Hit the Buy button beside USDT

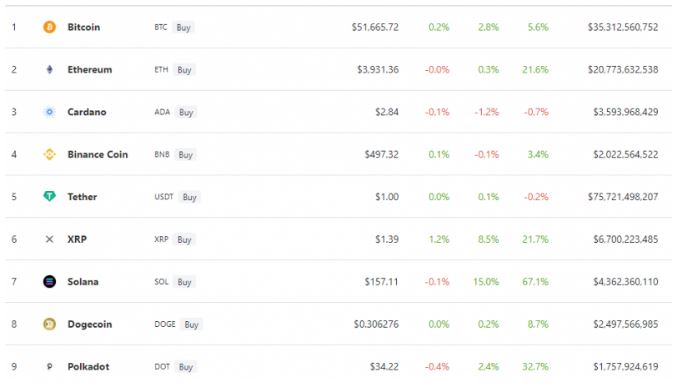190,197
